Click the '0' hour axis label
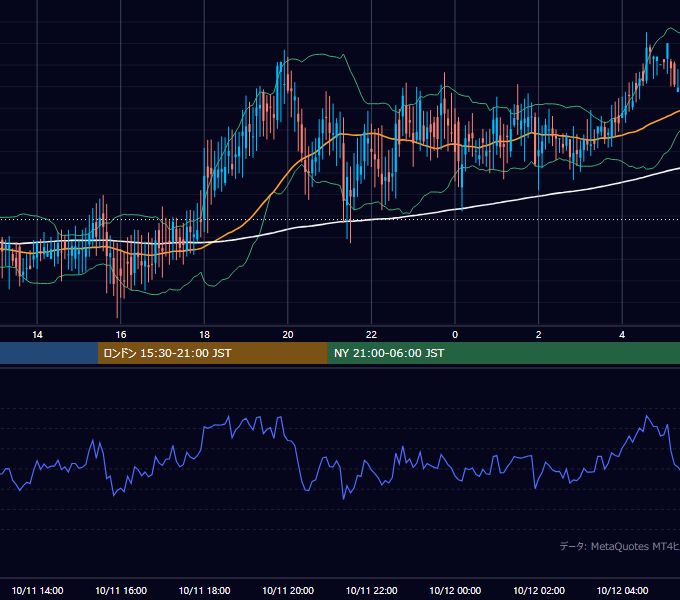This screenshot has width=680, height=600. click(455, 335)
